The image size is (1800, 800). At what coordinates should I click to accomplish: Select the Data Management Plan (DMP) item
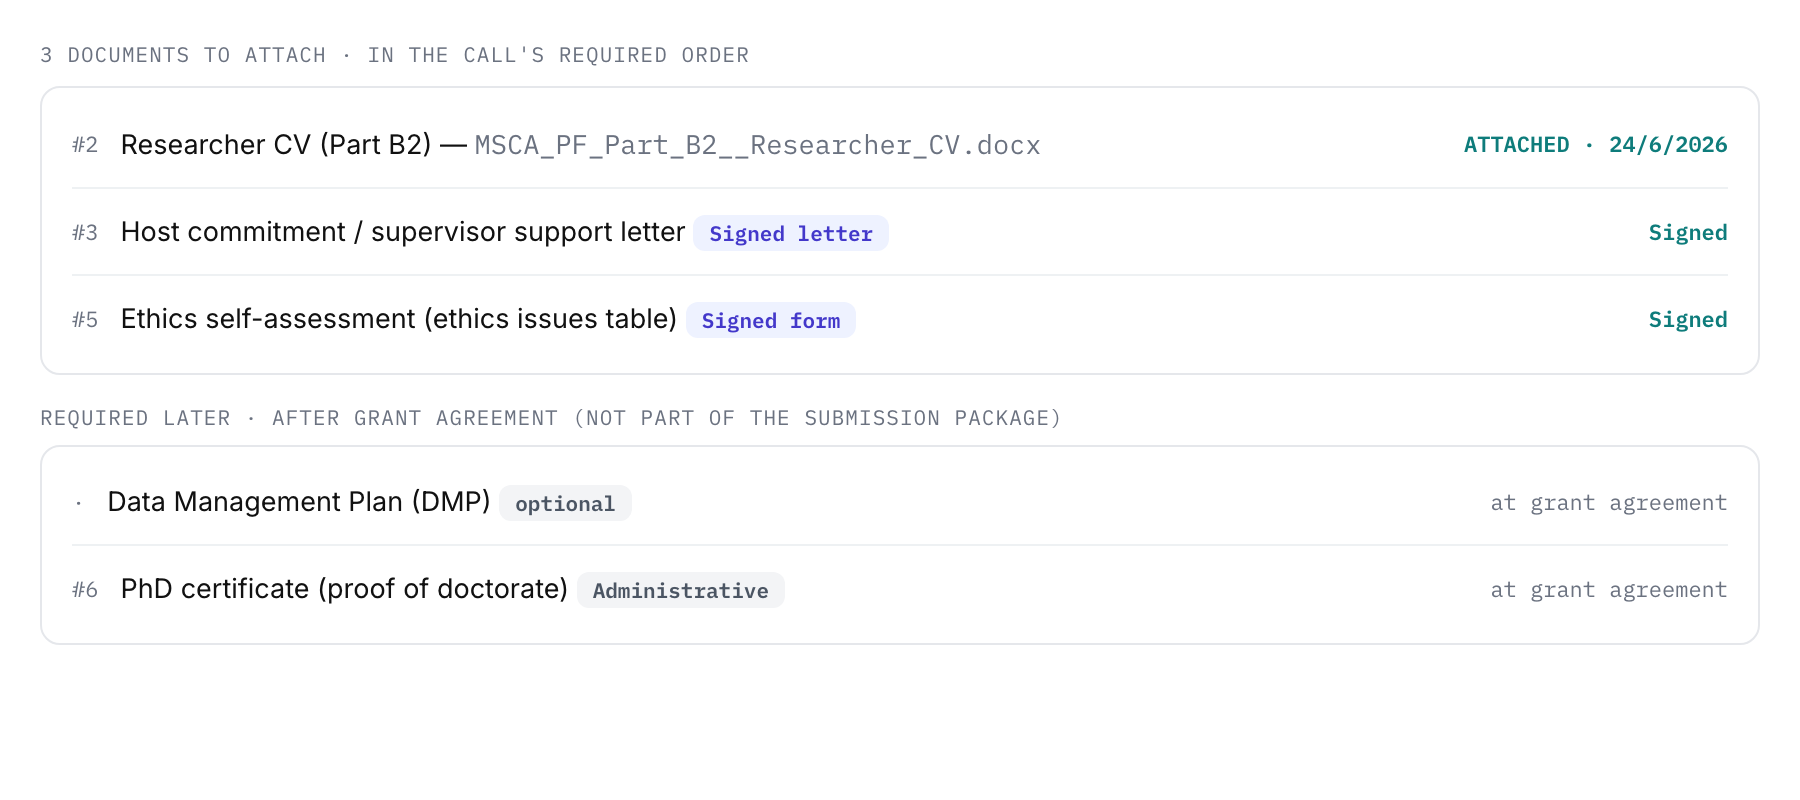[299, 502]
